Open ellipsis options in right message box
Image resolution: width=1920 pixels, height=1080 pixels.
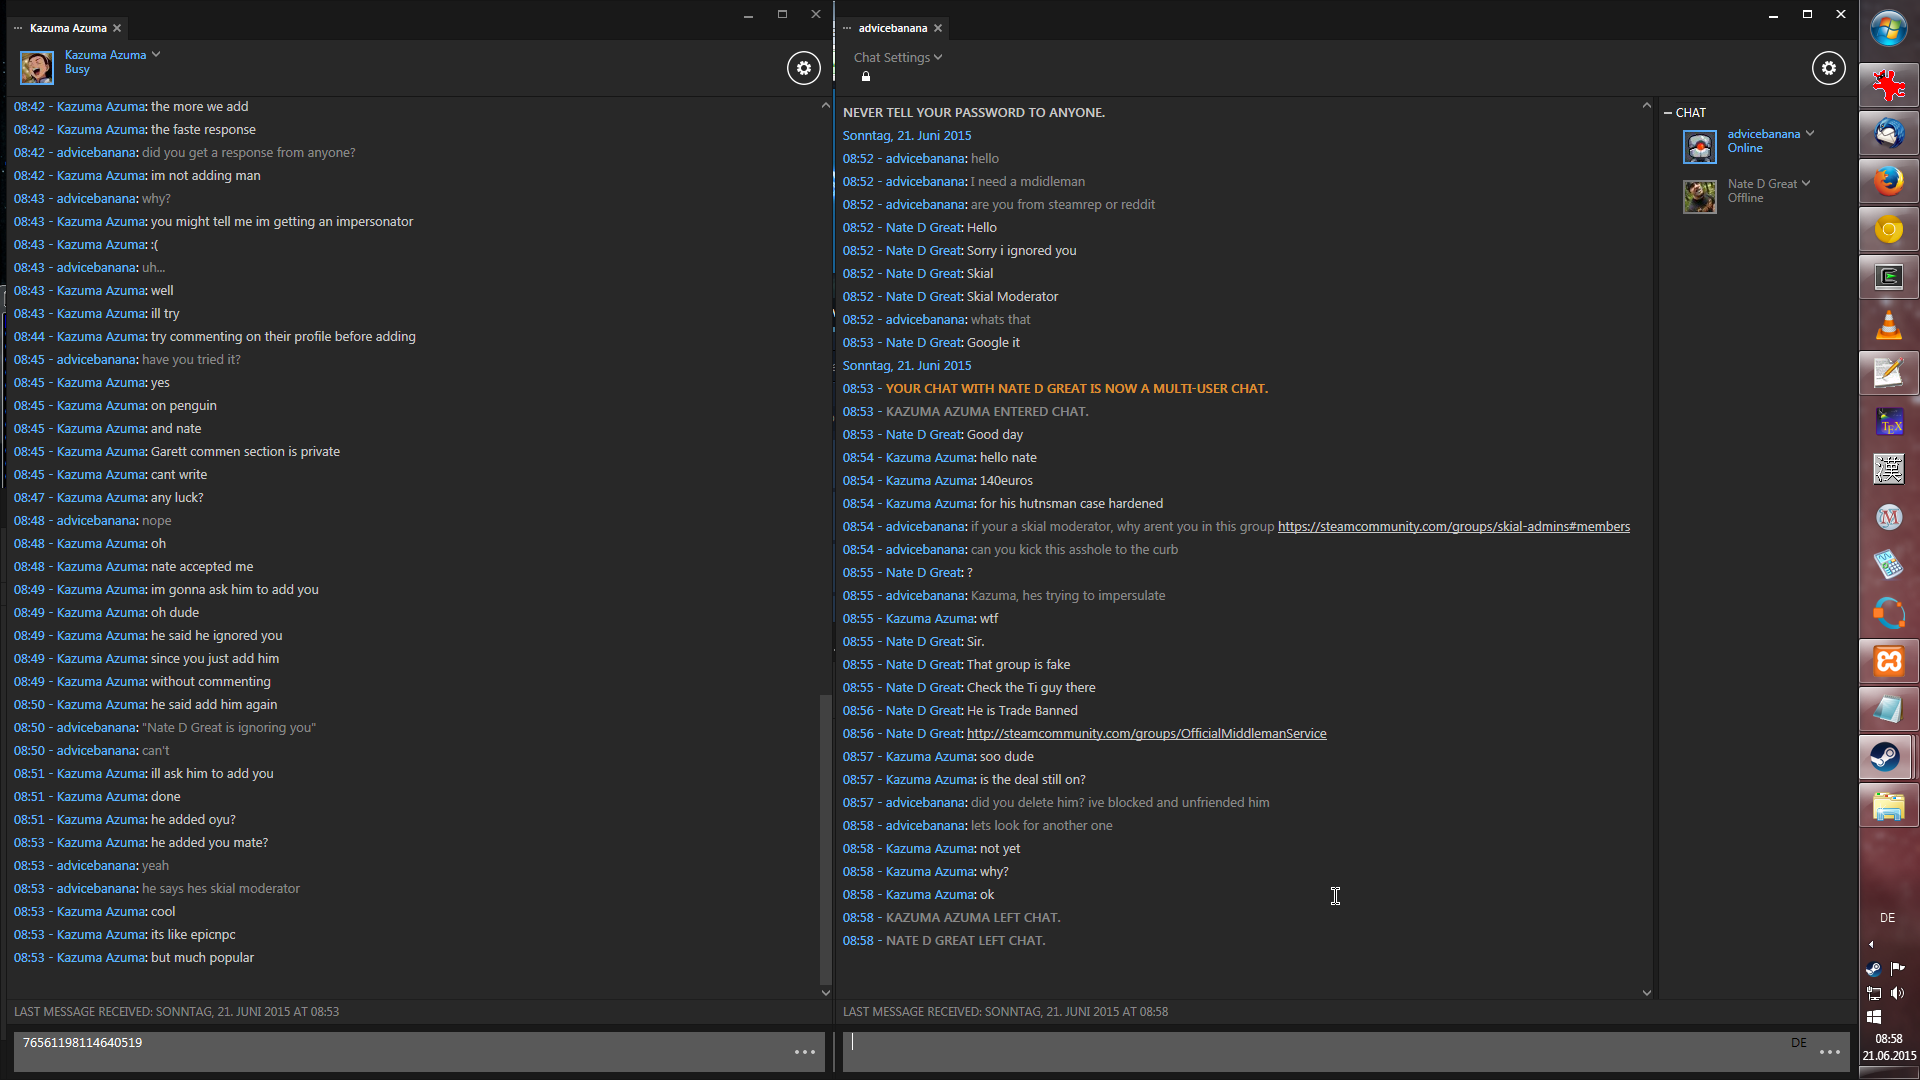1829,1052
